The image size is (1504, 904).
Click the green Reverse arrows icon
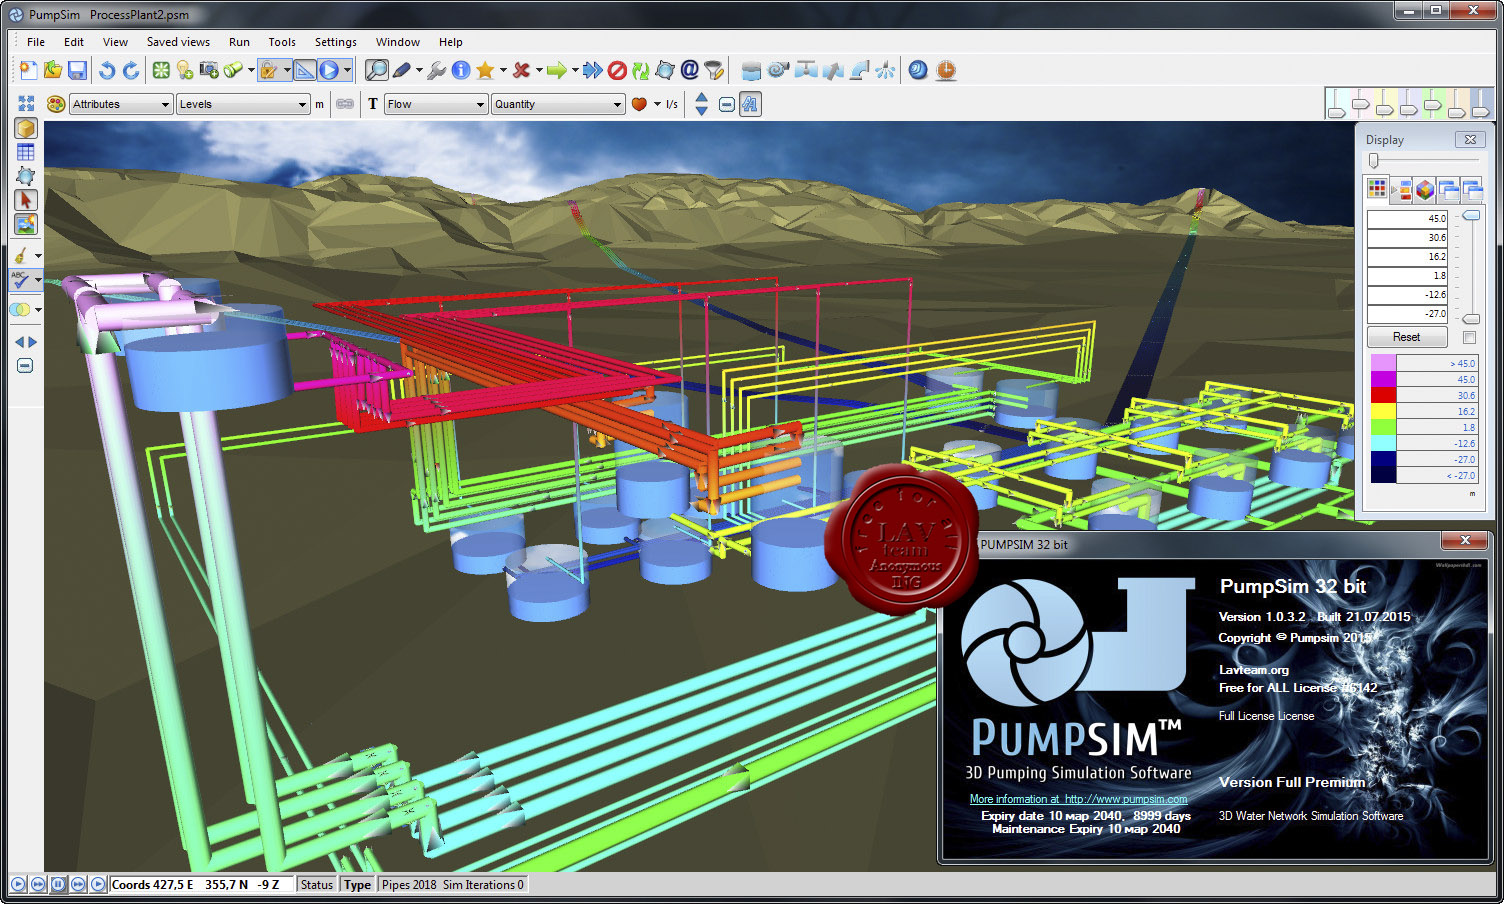(641, 70)
